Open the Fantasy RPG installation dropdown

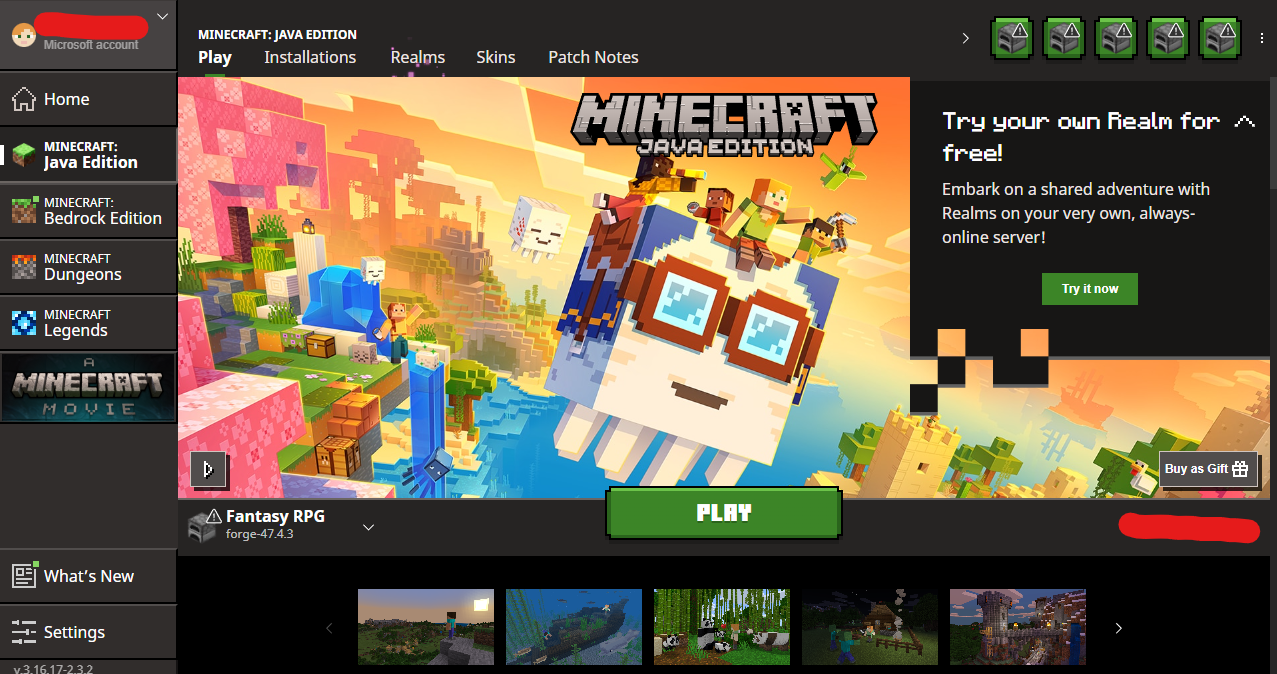[368, 527]
